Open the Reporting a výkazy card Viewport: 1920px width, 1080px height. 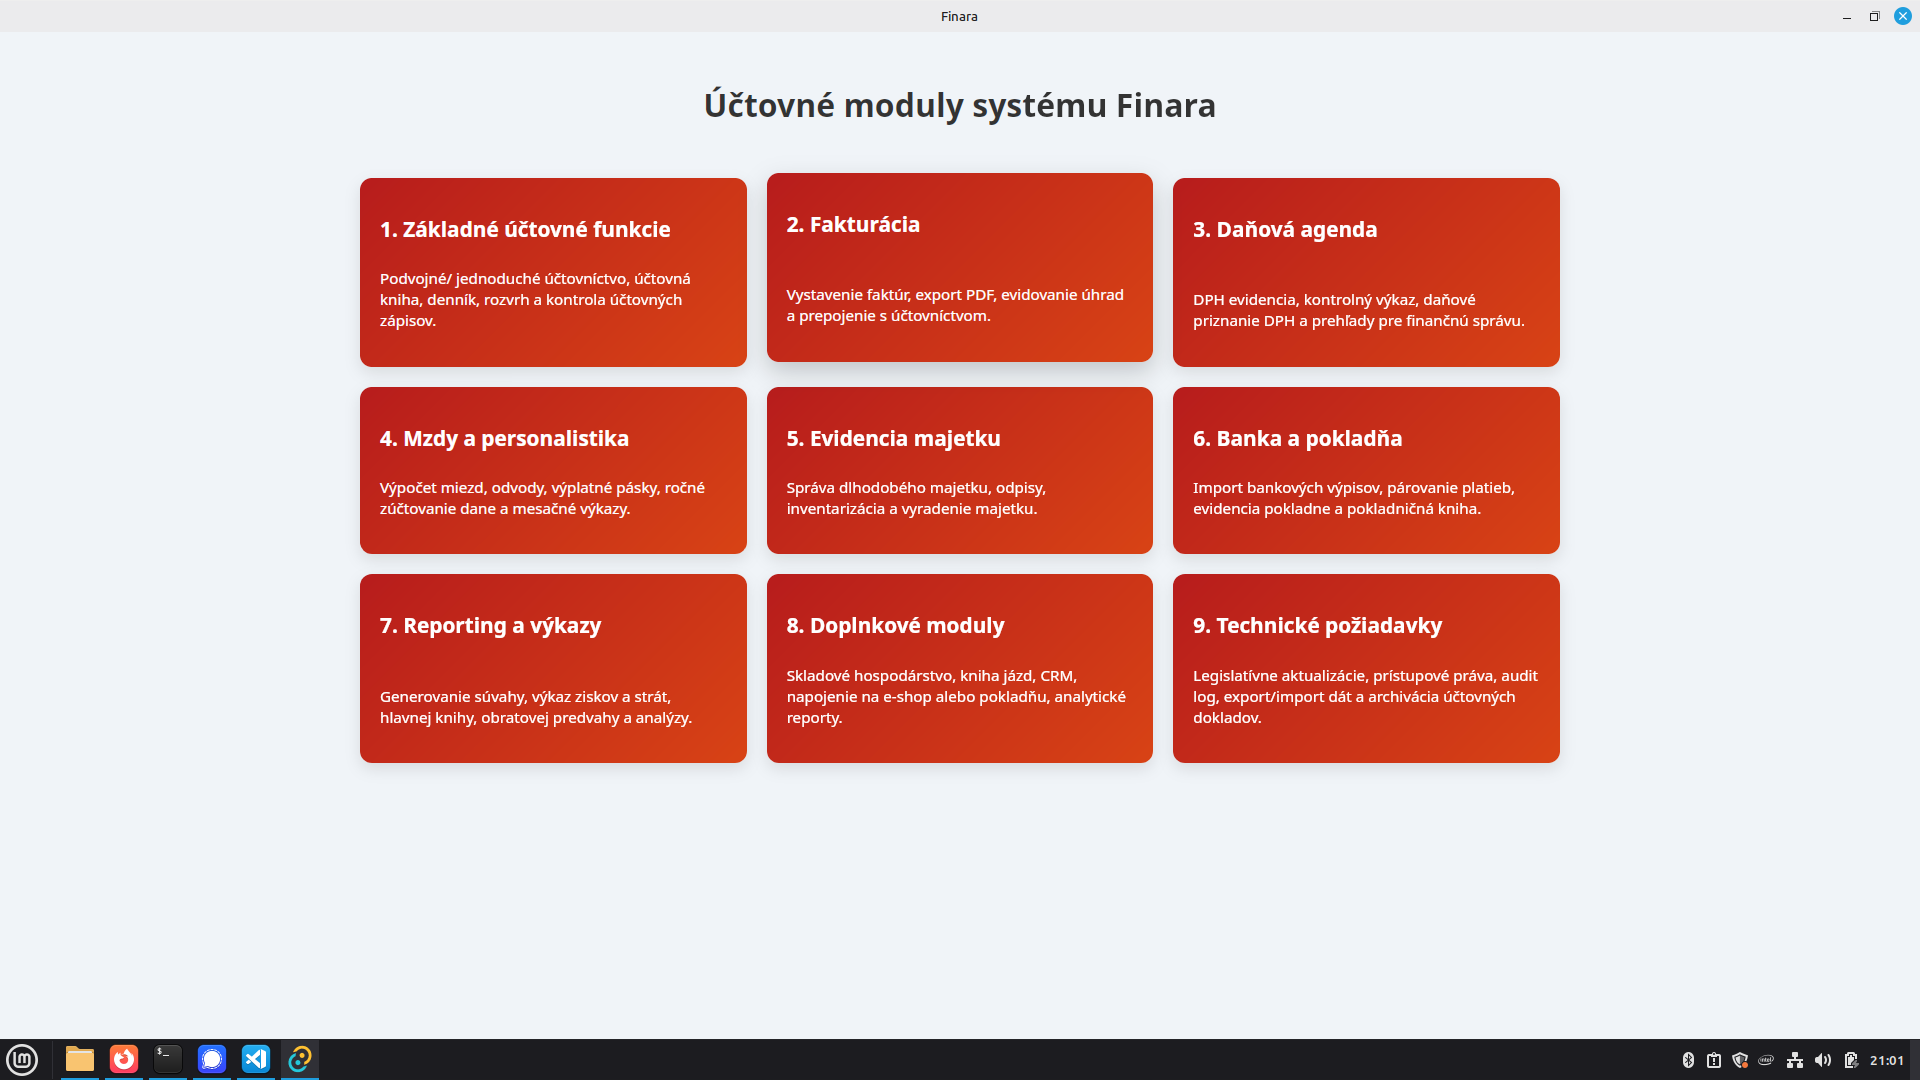tap(553, 668)
